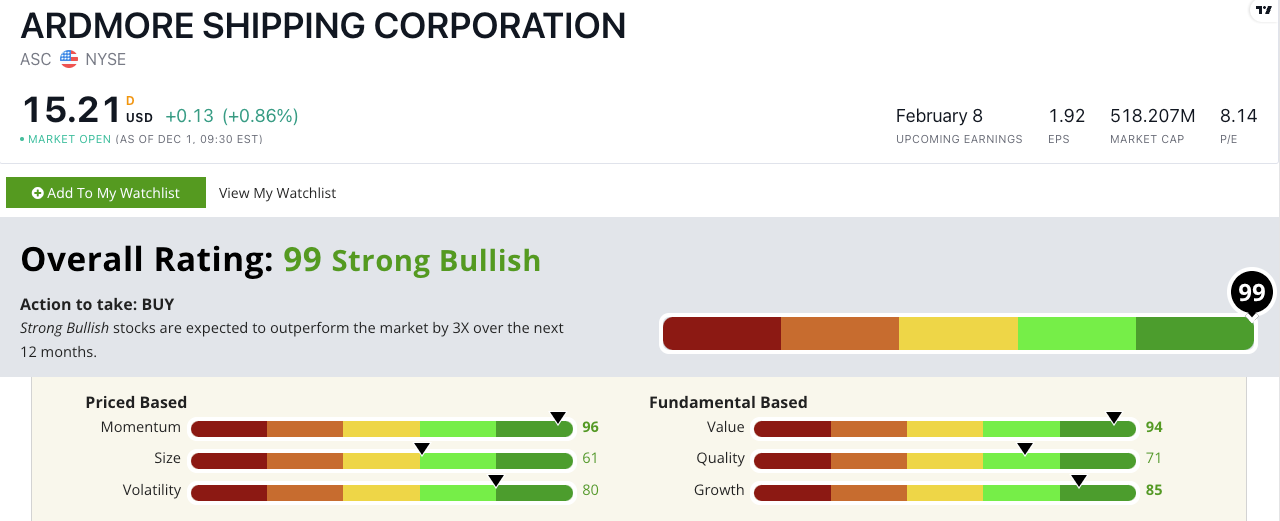Click the yellow segment of the overall rating bar

tap(958, 333)
